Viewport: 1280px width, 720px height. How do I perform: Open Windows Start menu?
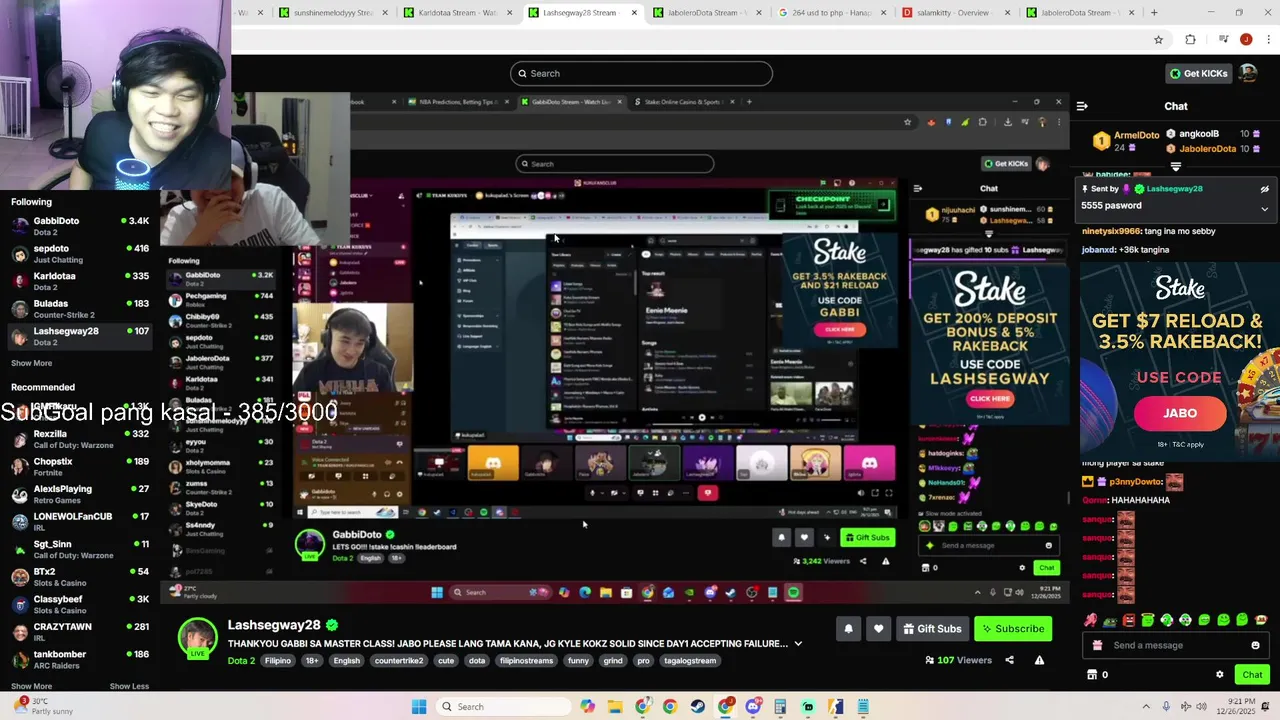pyautogui.click(x=419, y=707)
